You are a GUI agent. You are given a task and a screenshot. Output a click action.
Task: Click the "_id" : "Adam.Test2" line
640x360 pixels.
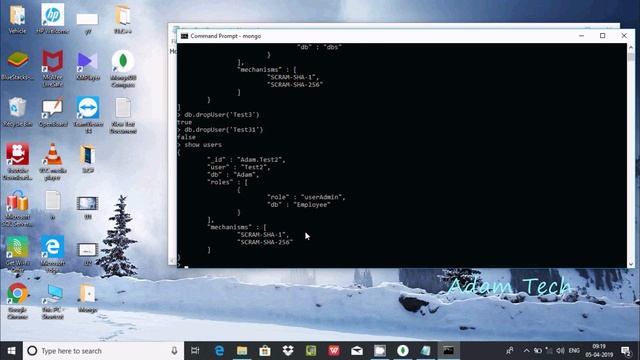(x=247, y=160)
